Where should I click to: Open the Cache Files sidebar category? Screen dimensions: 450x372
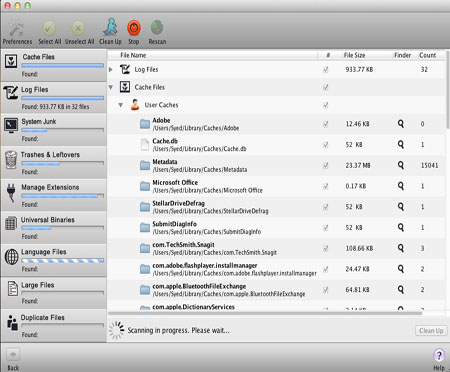click(x=54, y=65)
